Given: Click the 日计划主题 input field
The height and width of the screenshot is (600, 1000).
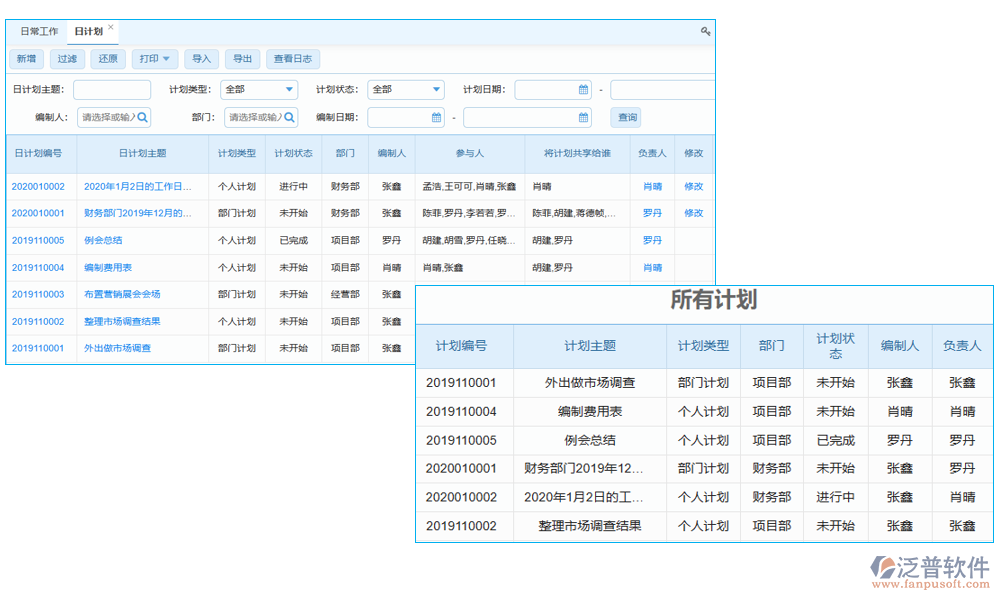Looking at the screenshot, I should pos(110,89).
